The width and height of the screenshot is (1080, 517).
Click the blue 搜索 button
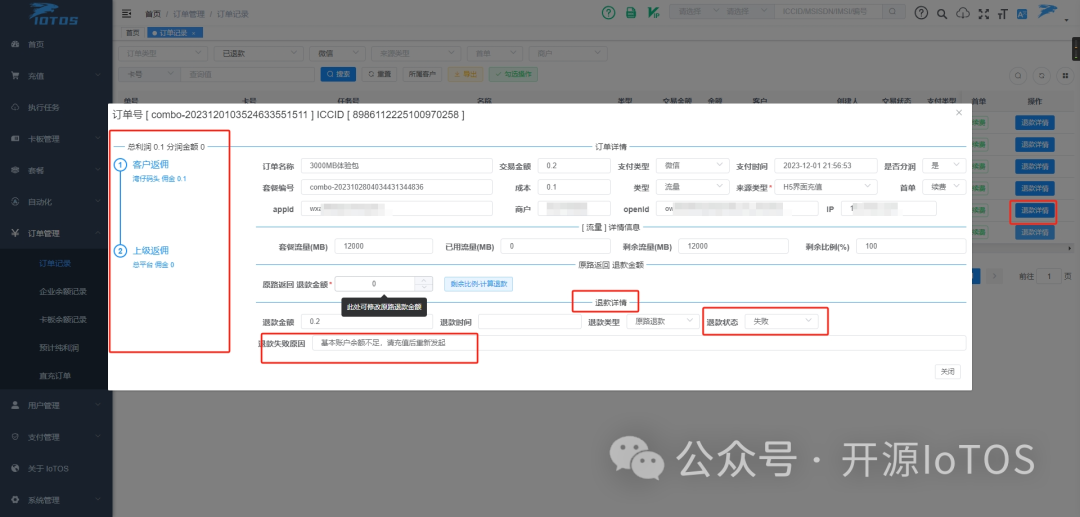tap(338, 74)
